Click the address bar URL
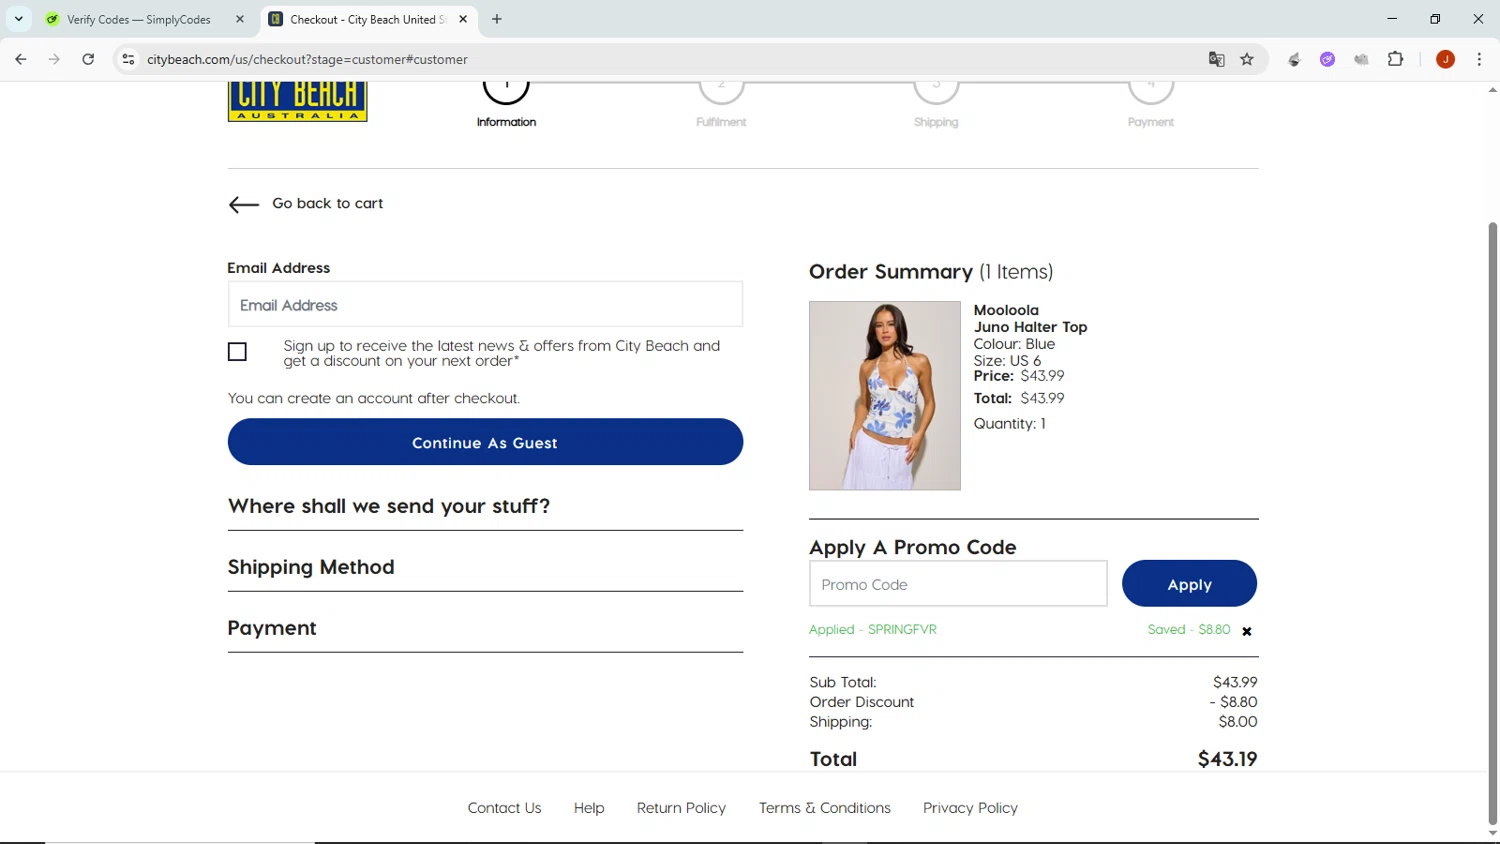The image size is (1500, 844). click(x=307, y=59)
